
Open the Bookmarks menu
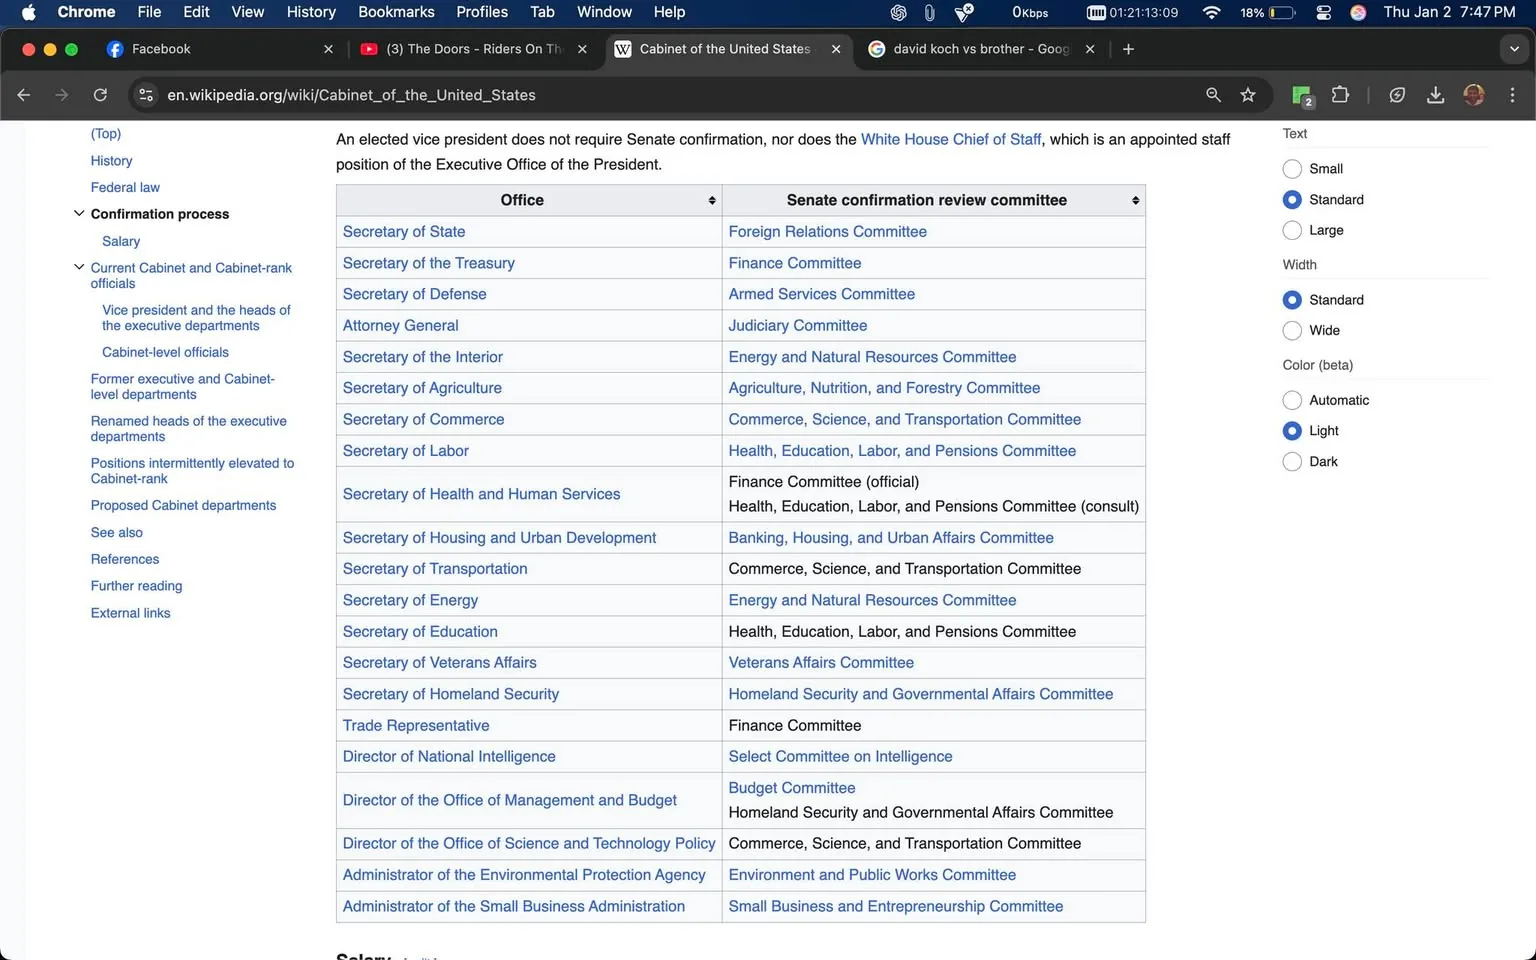(396, 12)
